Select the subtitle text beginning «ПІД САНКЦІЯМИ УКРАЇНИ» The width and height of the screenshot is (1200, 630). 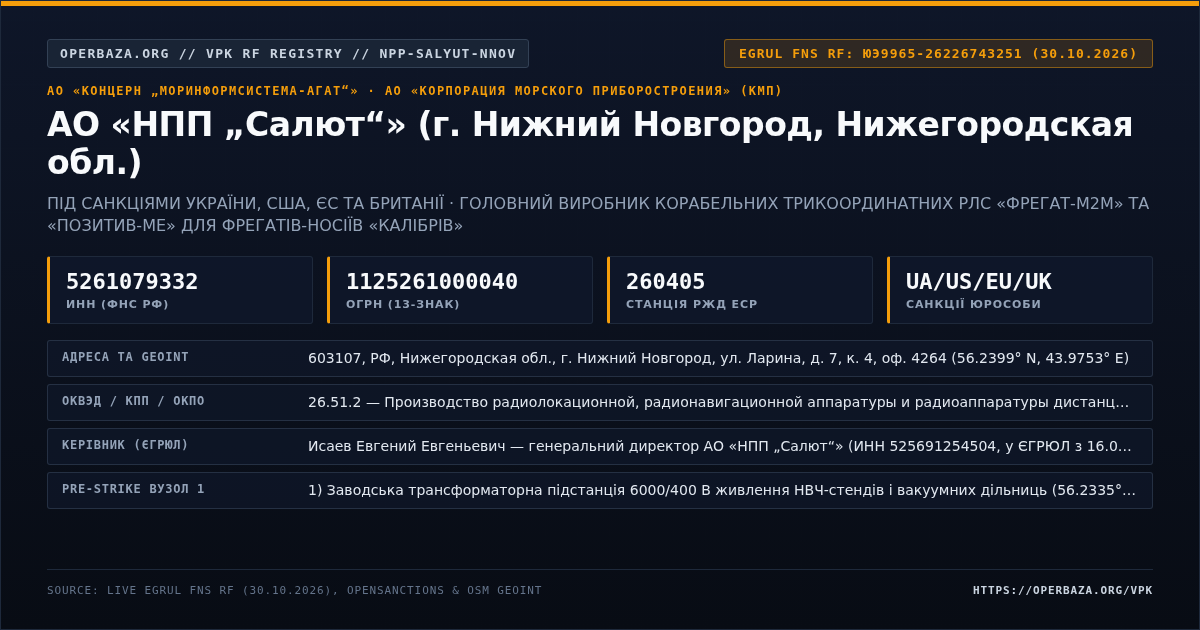[598, 214]
